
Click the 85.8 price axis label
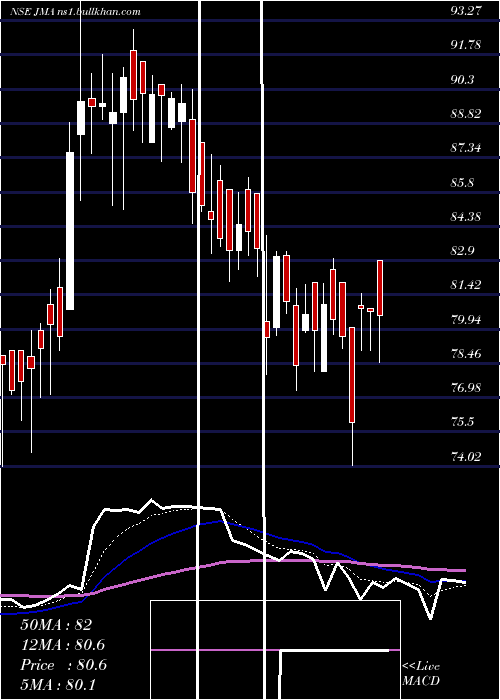coord(463,183)
